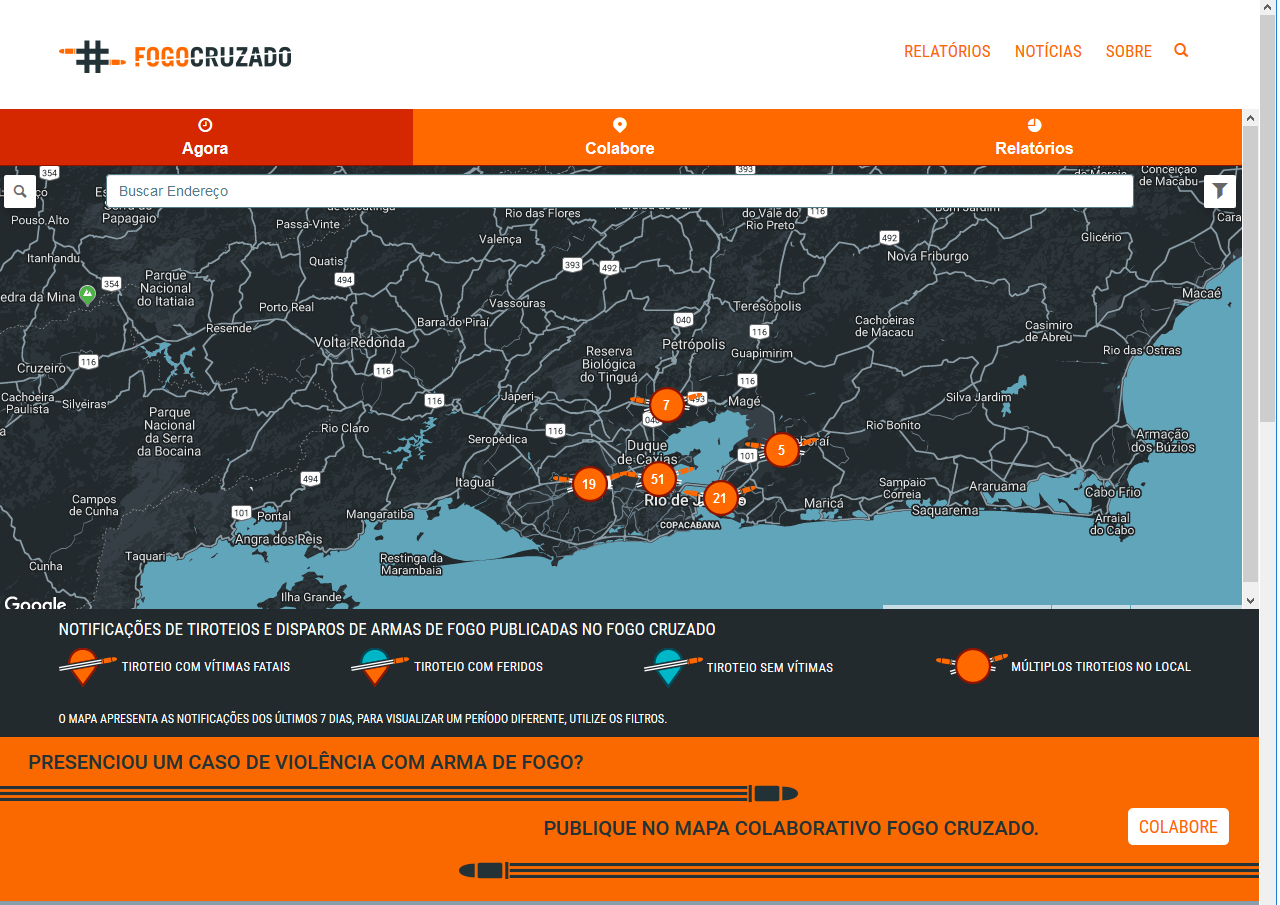
Task: Click the map scrollbar down arrow
Action: click(1250, 600)
